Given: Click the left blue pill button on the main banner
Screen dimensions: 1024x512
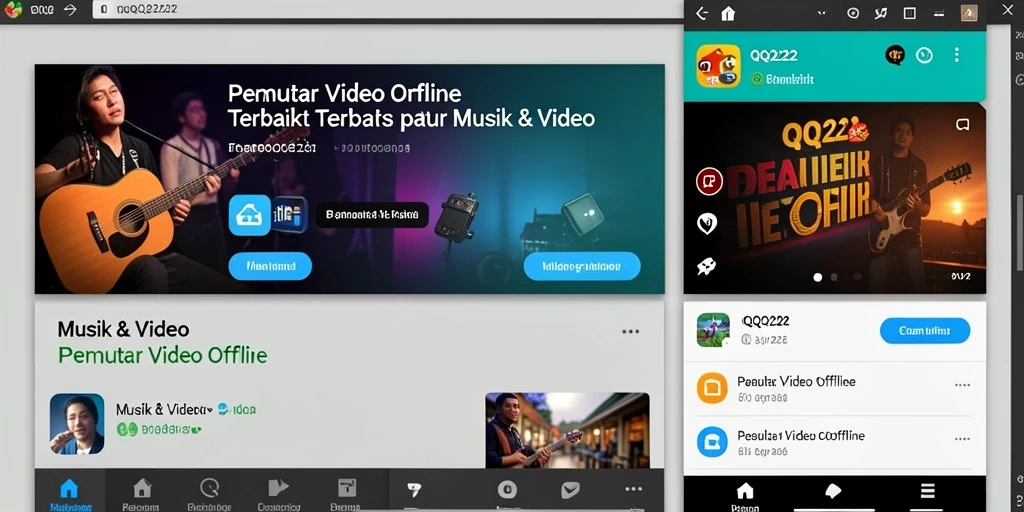Looking at the screenshot, I should point(270,266).
